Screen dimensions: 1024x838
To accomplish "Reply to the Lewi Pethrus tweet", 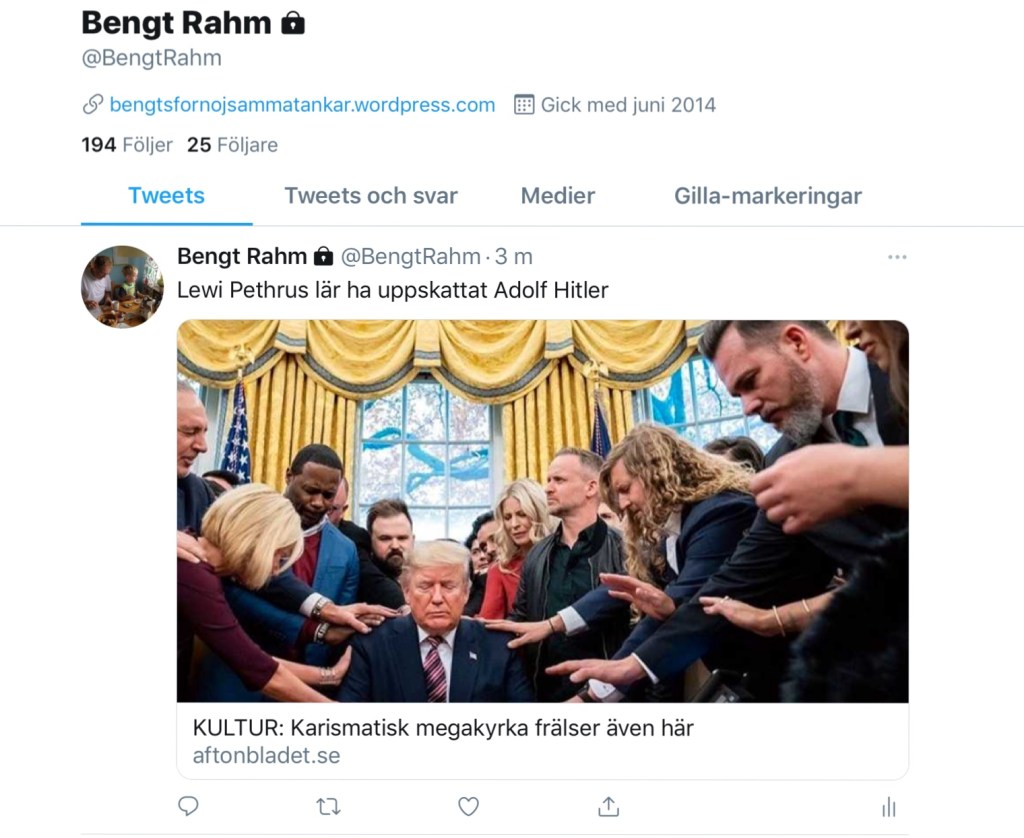I will coord(188,806).
